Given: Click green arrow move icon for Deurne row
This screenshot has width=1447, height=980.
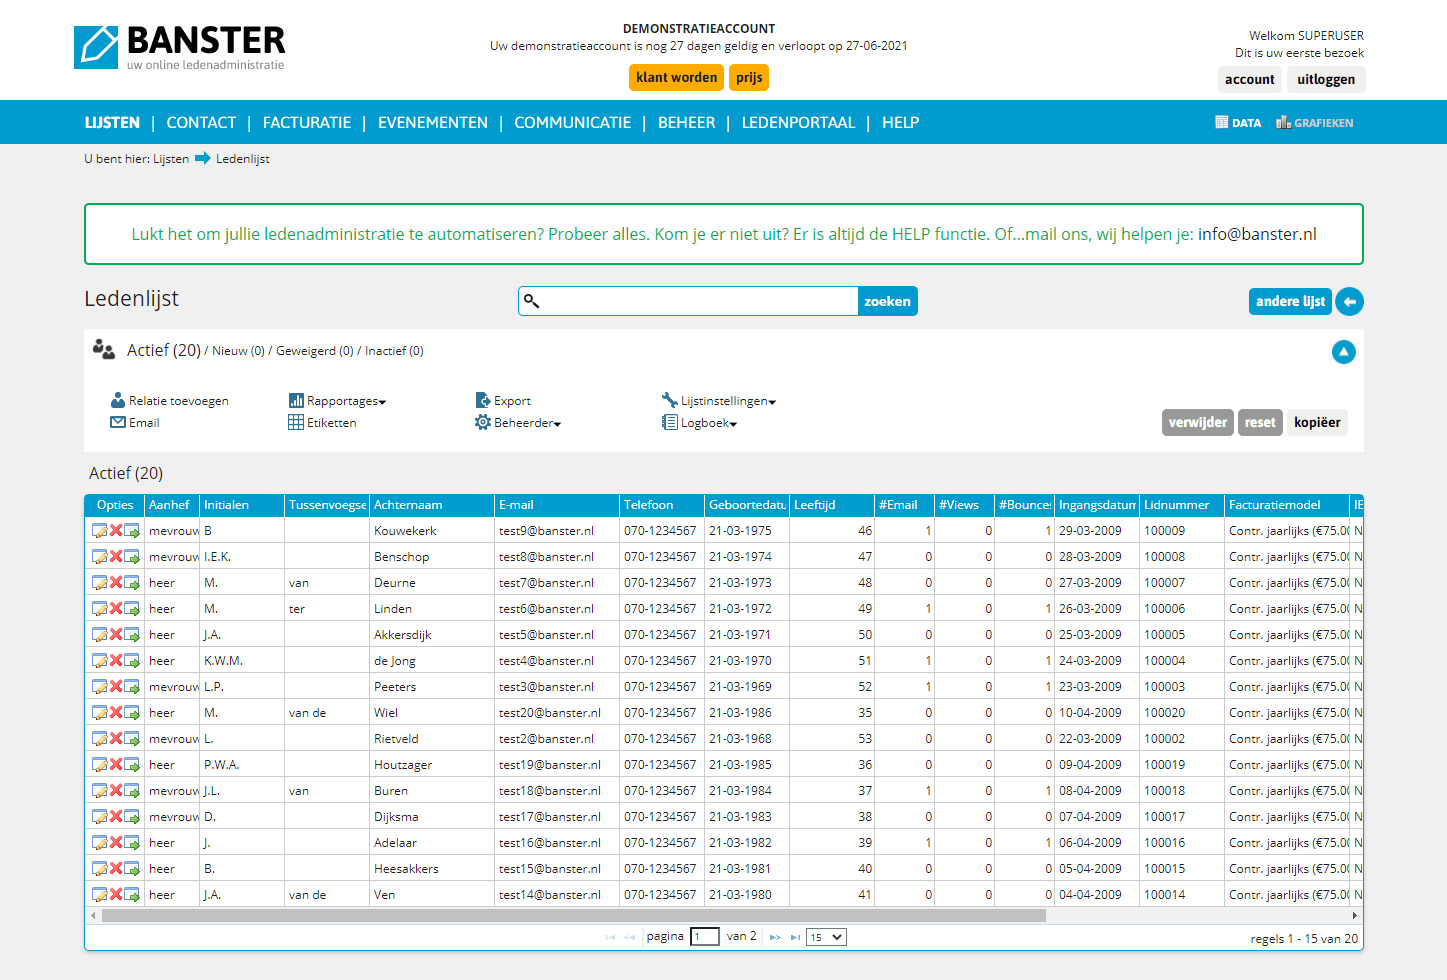Looking at the screenshot, I should point(132,583).
